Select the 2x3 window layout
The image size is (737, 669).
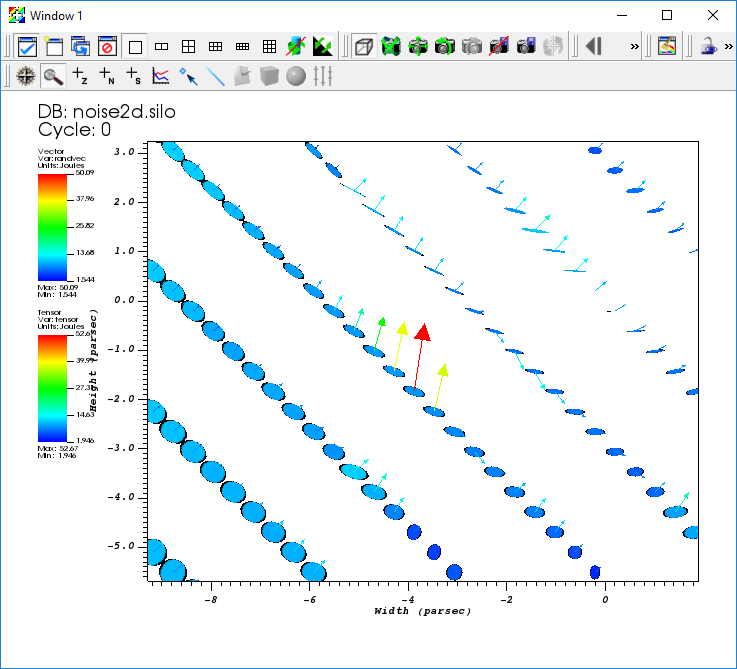215,47
